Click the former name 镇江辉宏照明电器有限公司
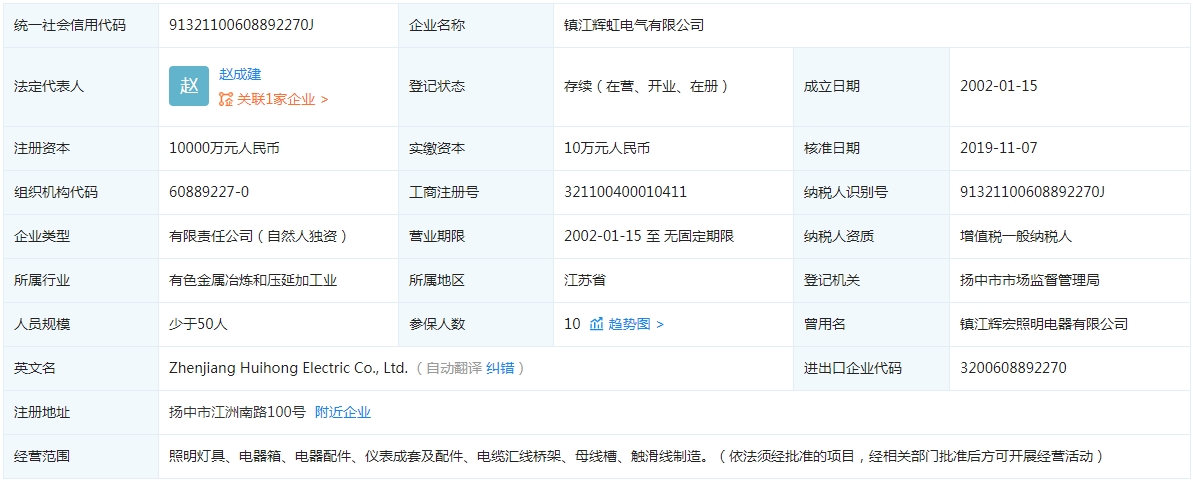The height and width of the screenshot is (480, 1193). point(1043,324)
